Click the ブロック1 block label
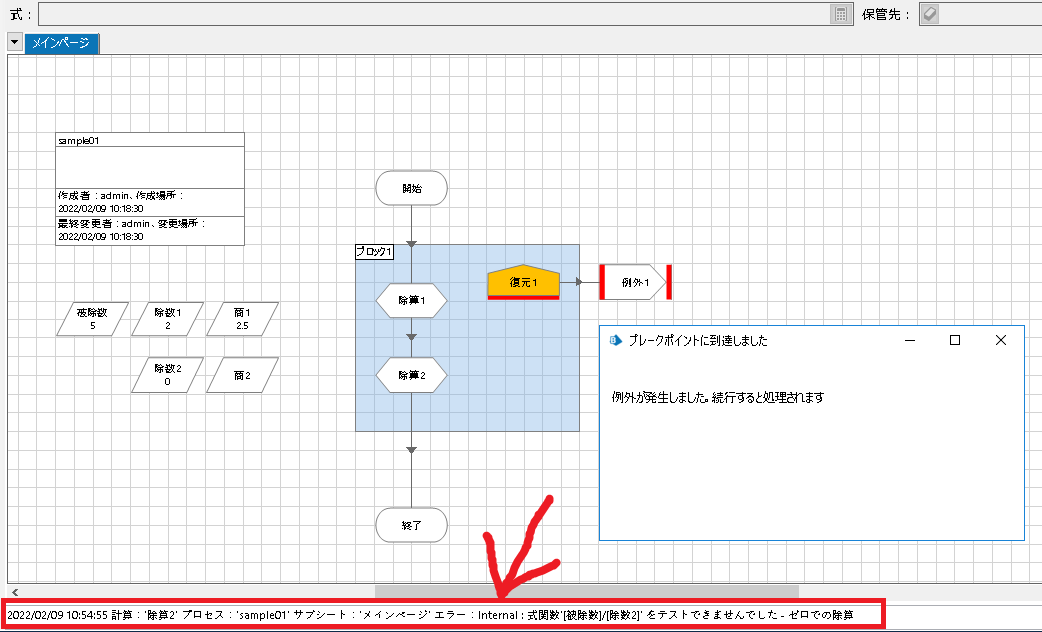 pyautogui.click(x=374, y=252)
